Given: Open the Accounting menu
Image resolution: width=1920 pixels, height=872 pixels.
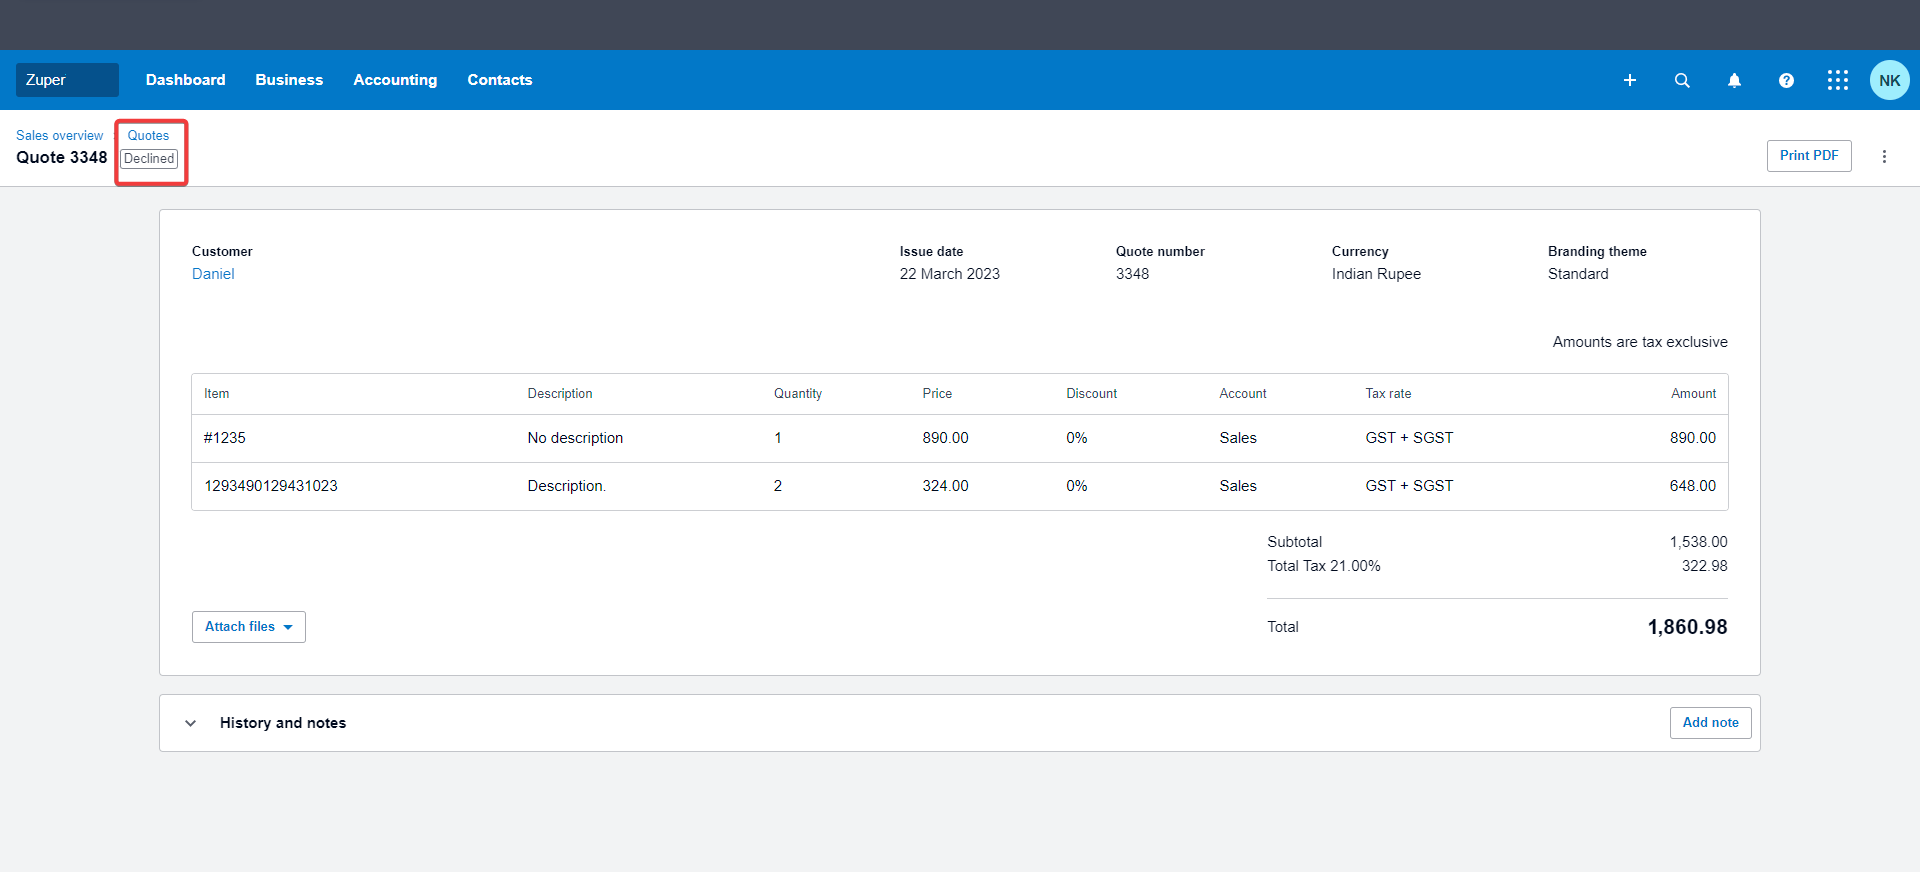Looking at the screenshot, I should (x=395, y=80).
